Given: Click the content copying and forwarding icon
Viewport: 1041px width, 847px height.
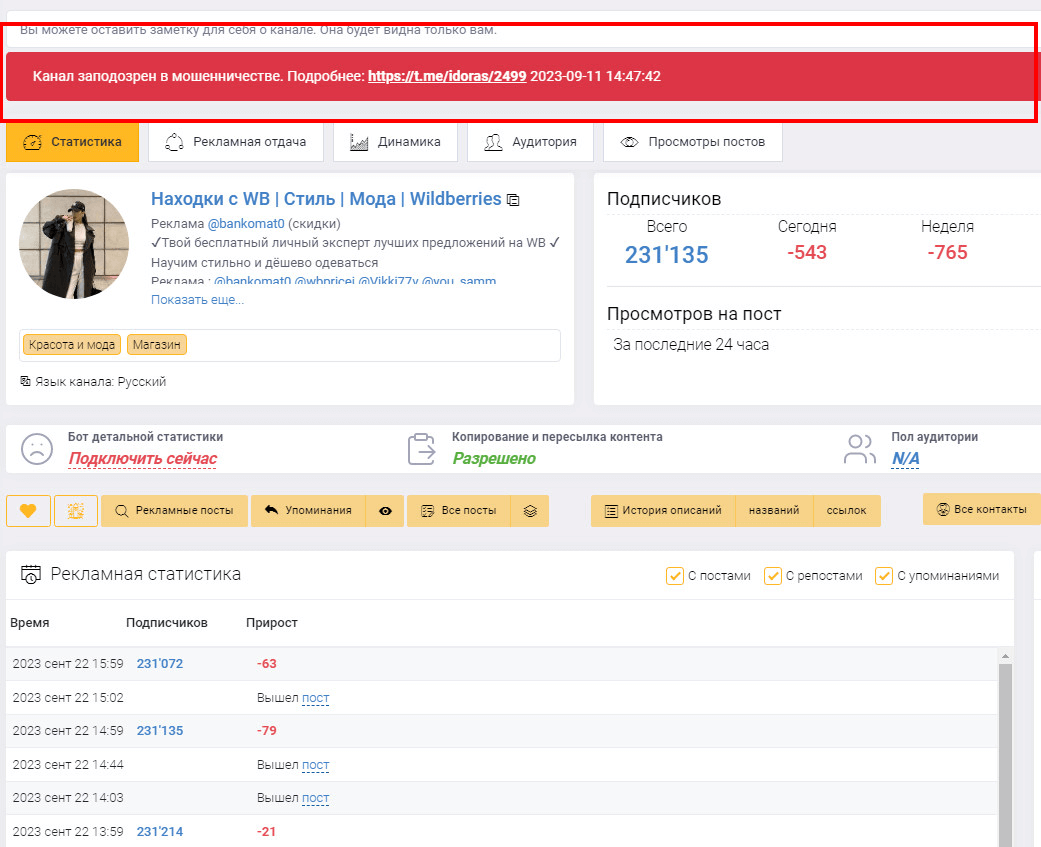Looking at the screenshot, I should point(422,449).
